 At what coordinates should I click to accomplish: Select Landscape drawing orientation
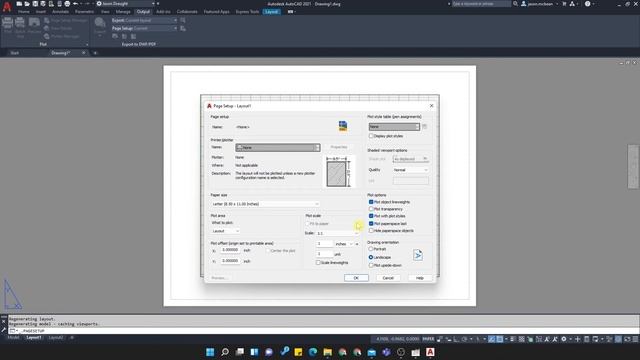(x=371, y=257)
